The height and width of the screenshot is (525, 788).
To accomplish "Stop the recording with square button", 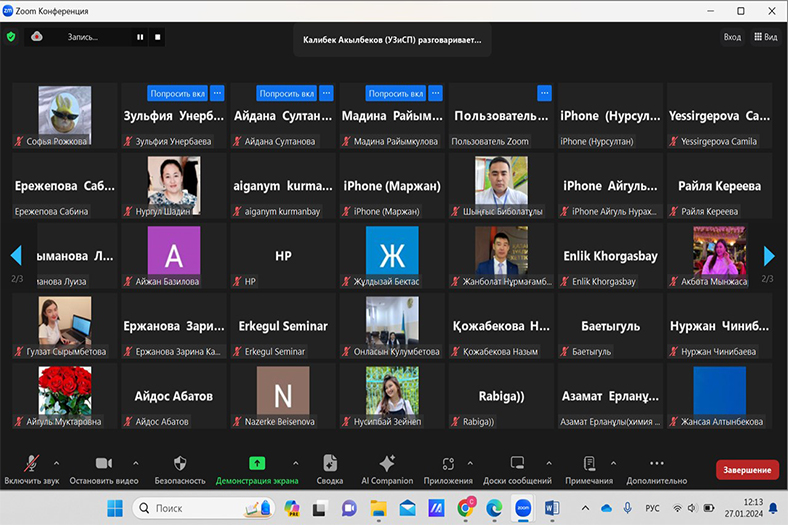I will tap(157, 37).
